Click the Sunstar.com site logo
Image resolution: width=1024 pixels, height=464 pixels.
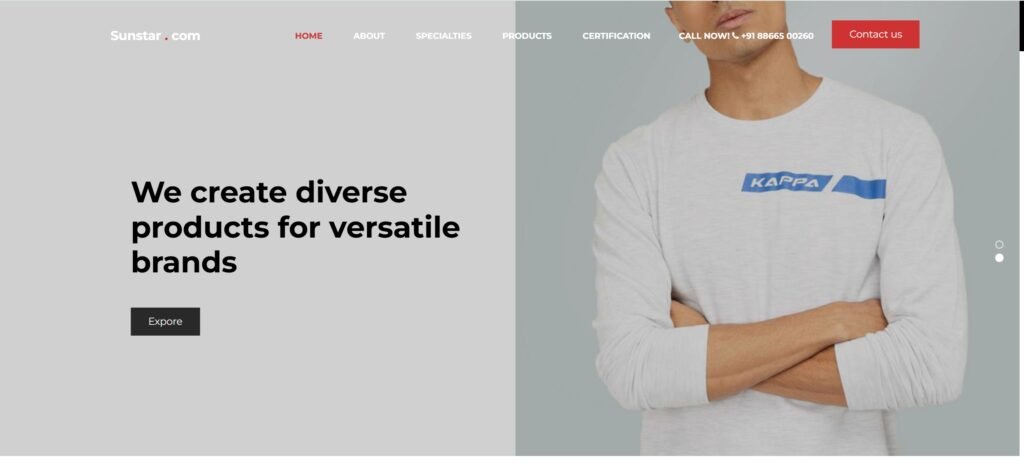point(155,36)
